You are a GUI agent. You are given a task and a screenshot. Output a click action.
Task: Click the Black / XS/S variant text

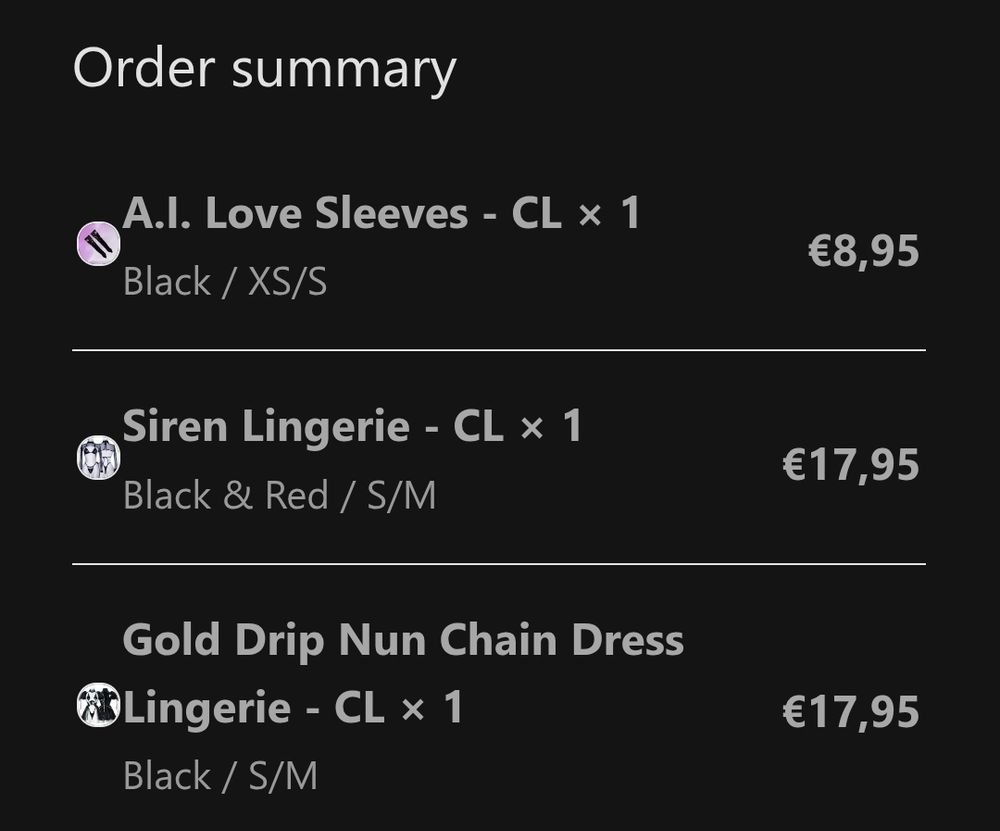pos(225,282)
